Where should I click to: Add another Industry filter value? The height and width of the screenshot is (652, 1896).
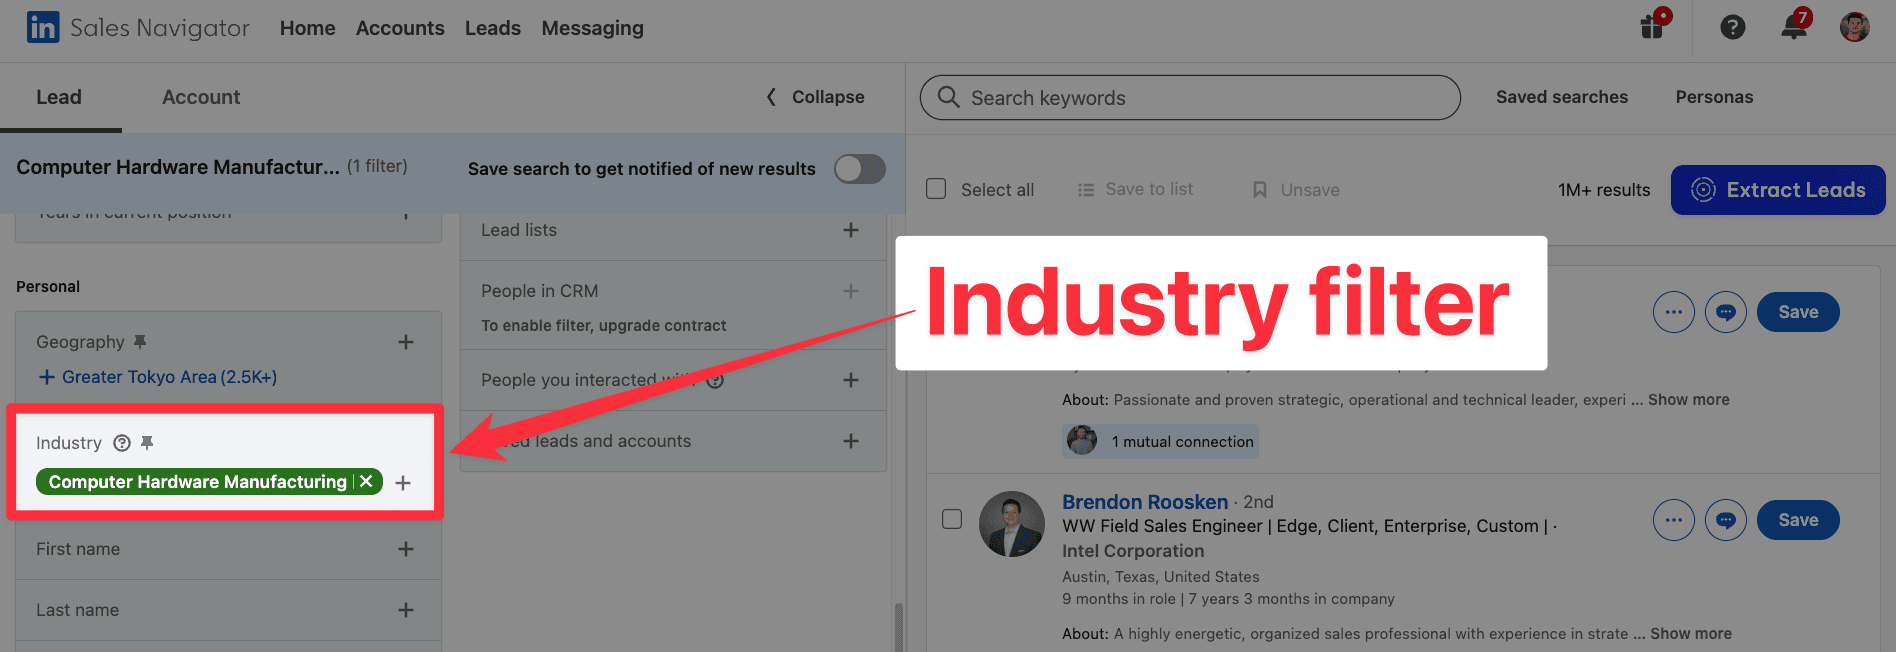pyautogui.click(x=403, y=483)
